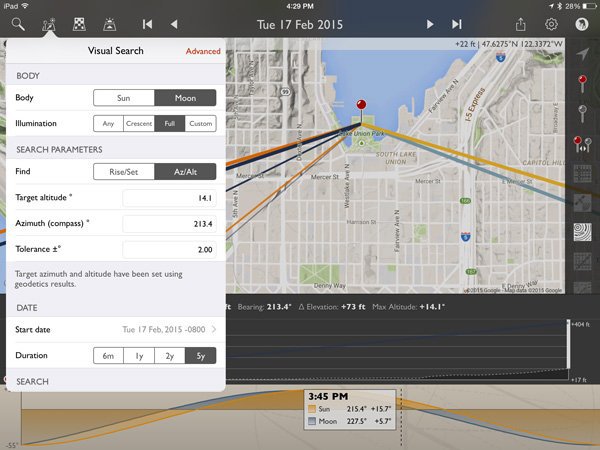Open the share icon in top bar
This screenshot has width=600, height=450.
point(519,24)
